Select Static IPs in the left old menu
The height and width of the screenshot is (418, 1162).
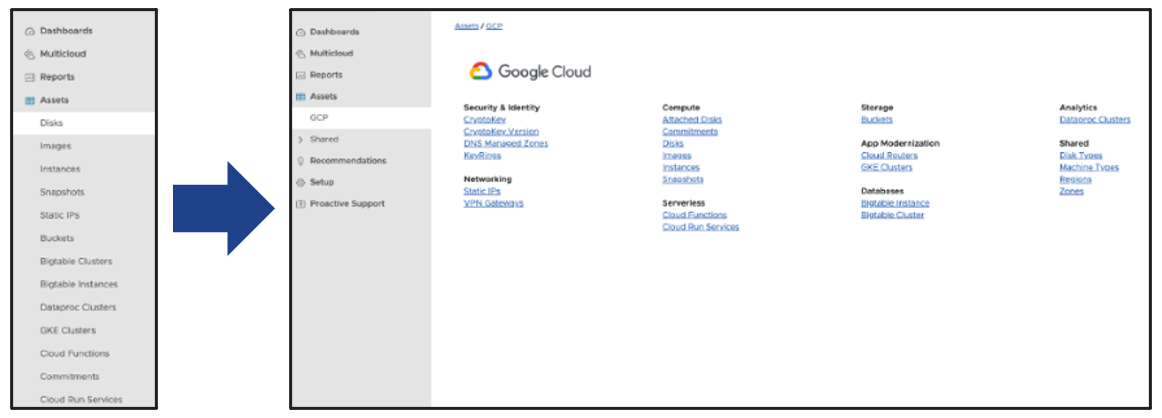(x=59, y=215)
